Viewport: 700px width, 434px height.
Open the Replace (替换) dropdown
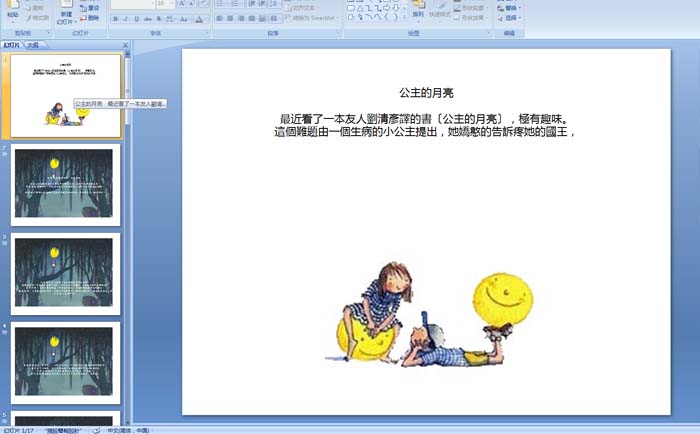(x=509, y=8)
